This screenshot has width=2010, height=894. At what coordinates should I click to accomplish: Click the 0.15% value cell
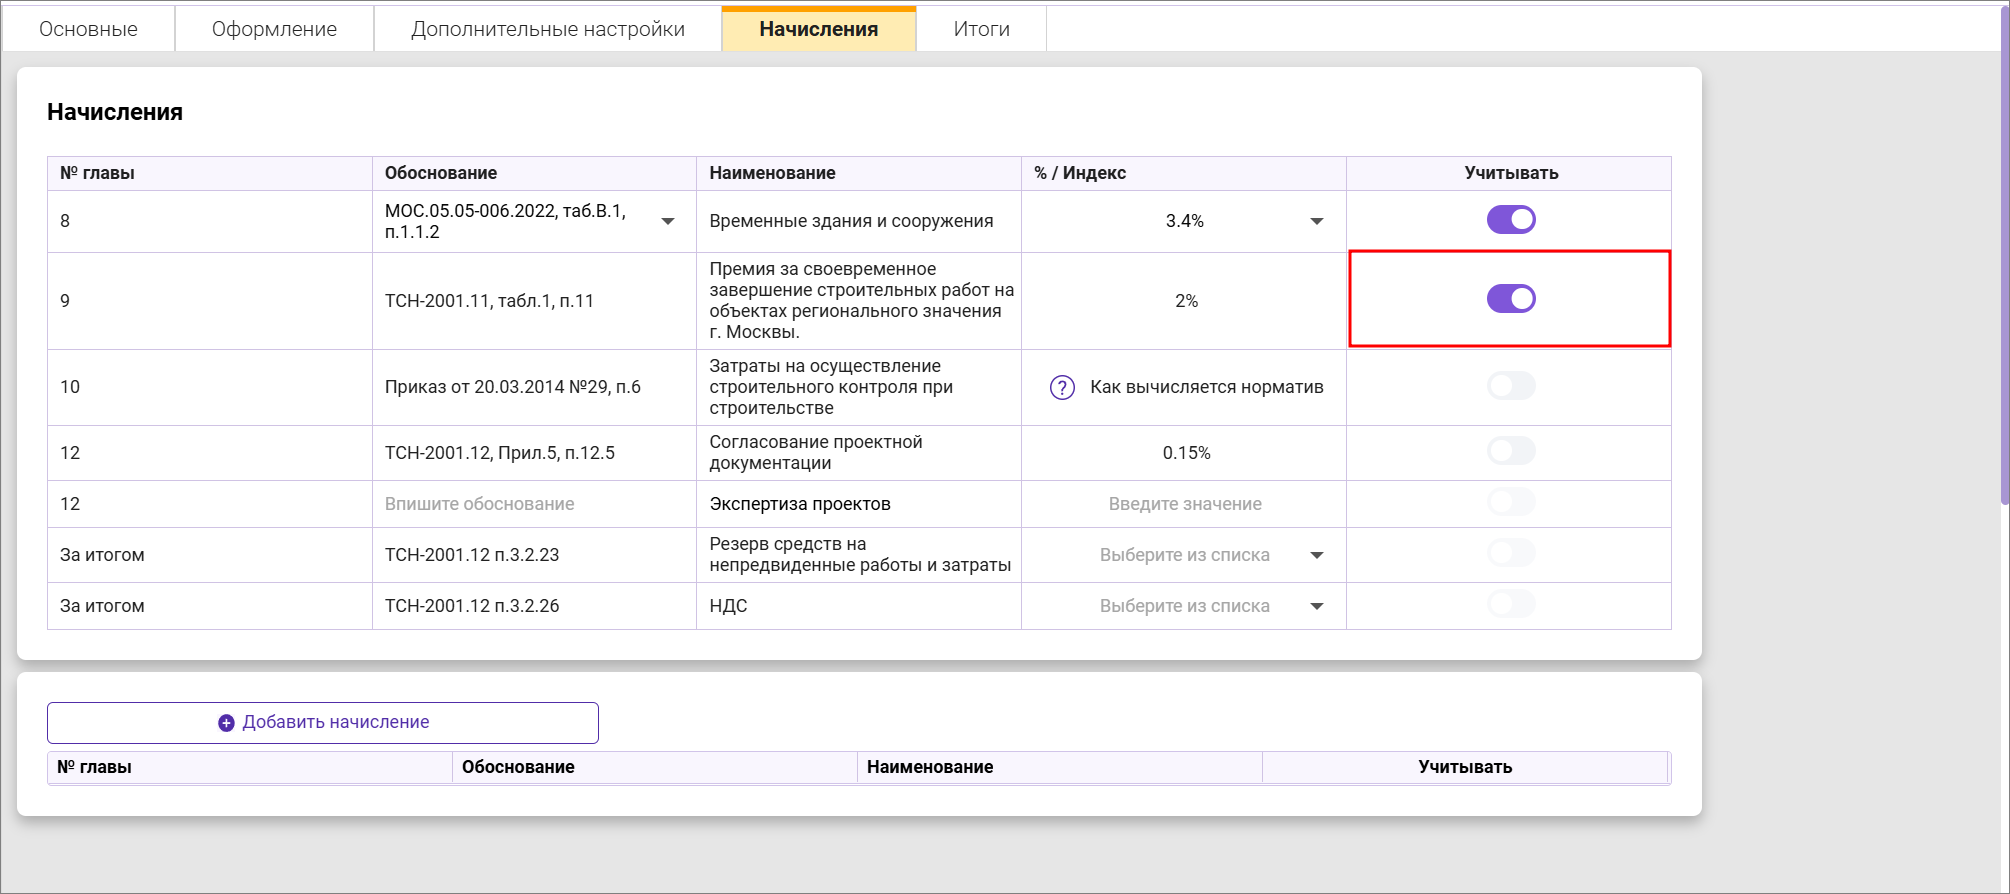(1184, 453)
